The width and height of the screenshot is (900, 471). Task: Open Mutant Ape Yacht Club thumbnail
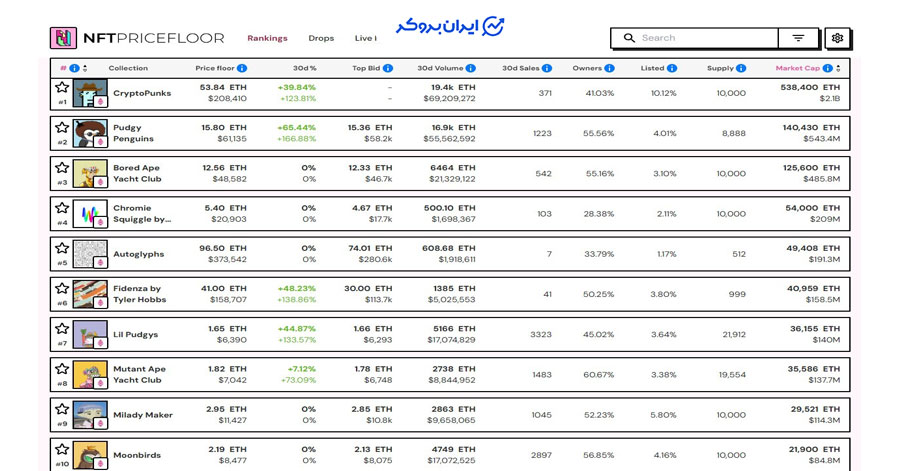(90, 374)
